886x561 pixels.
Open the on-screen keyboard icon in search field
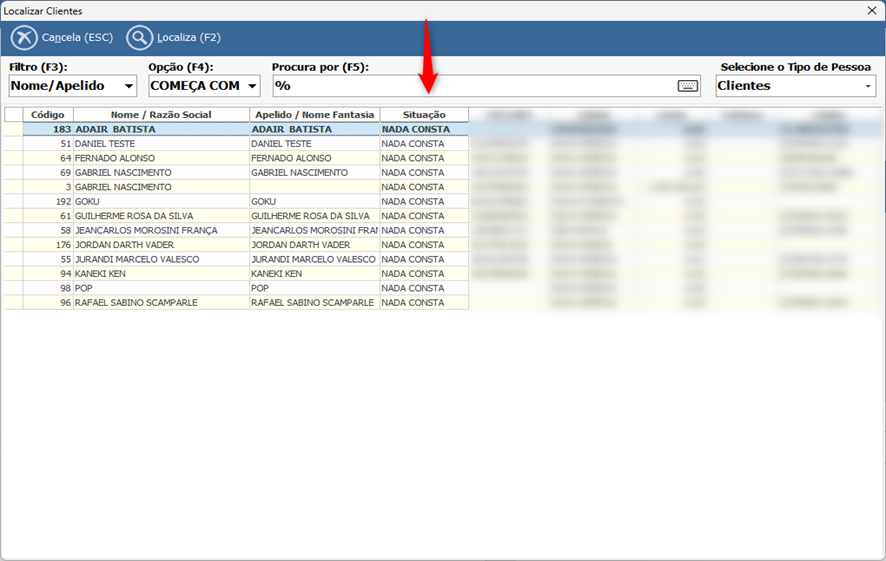click(688, 86)
